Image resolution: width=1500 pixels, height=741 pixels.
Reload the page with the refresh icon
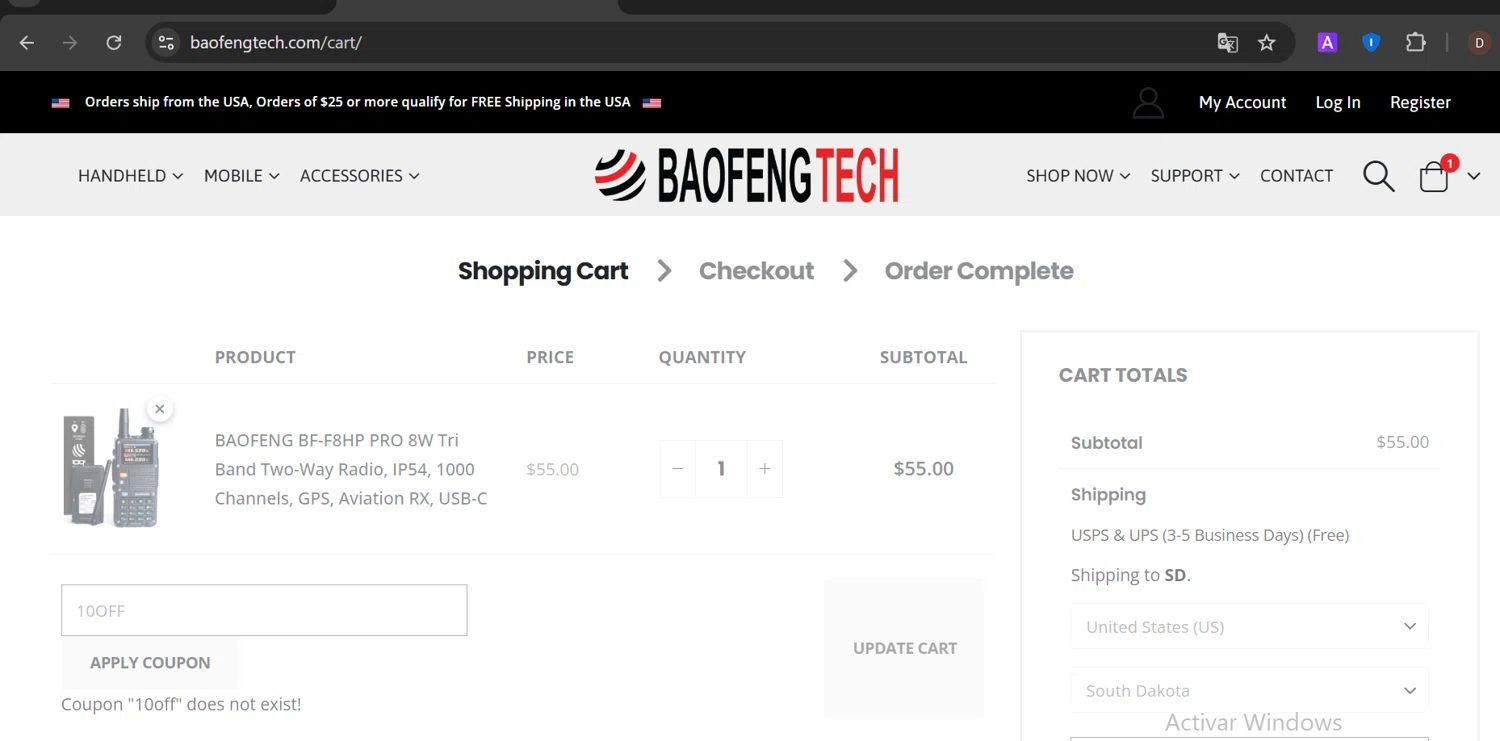coord(114,42)
